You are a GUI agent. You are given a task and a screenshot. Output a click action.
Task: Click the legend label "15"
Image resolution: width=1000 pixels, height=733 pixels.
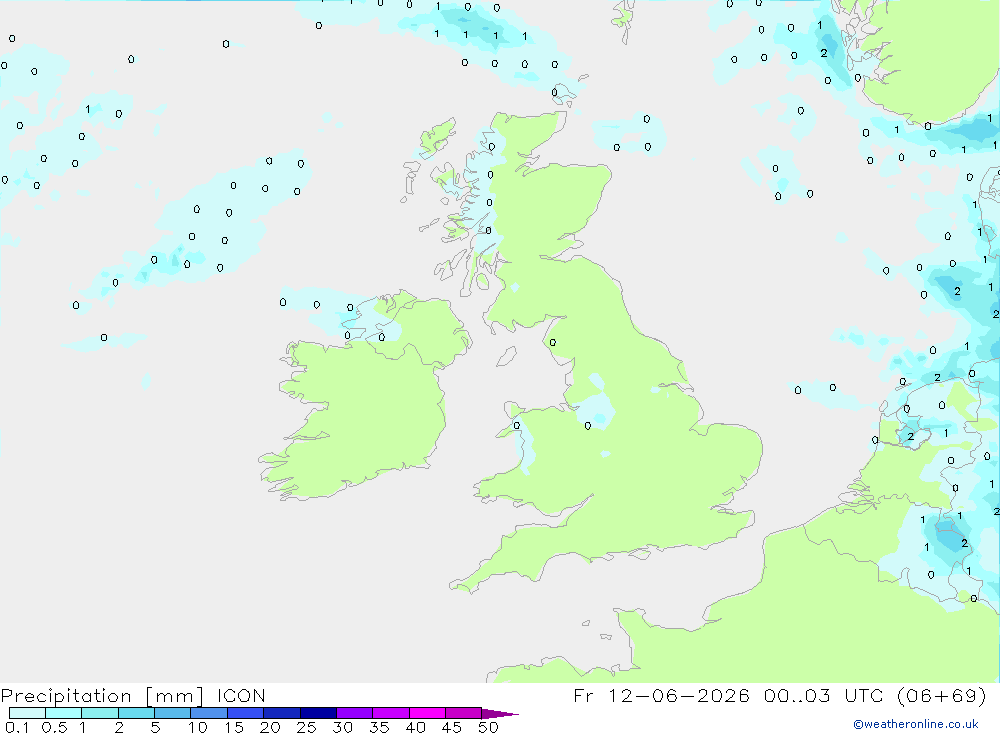coord(234,727)
